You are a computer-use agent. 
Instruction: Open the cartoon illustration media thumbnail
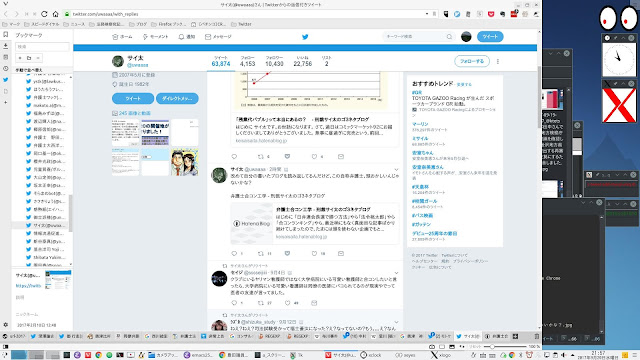click(184, 162)
